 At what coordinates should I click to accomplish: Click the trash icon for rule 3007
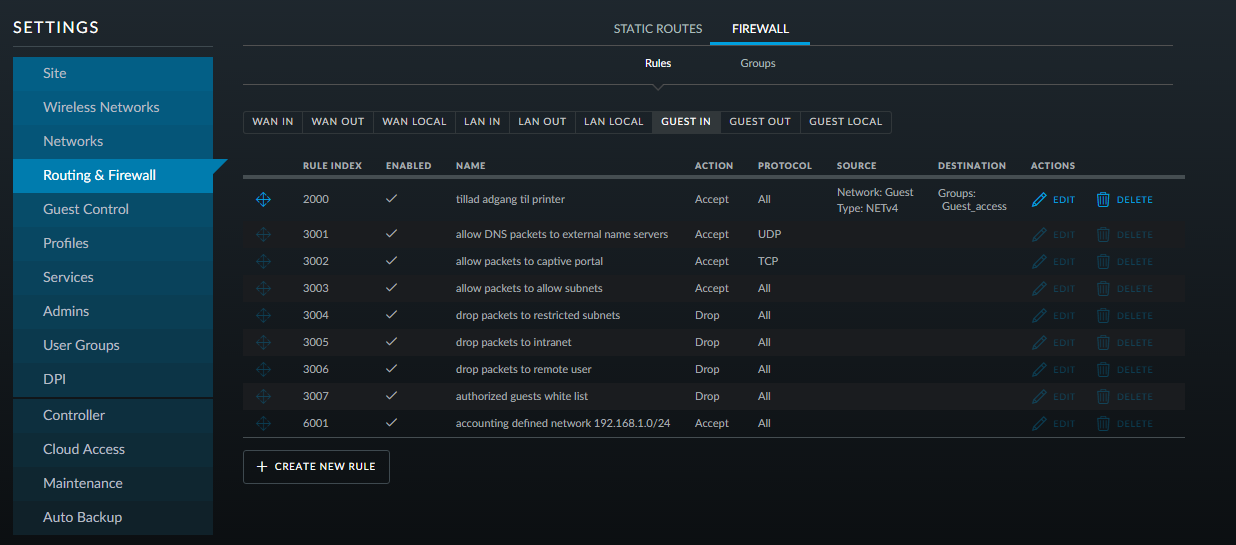[1103, 397]
